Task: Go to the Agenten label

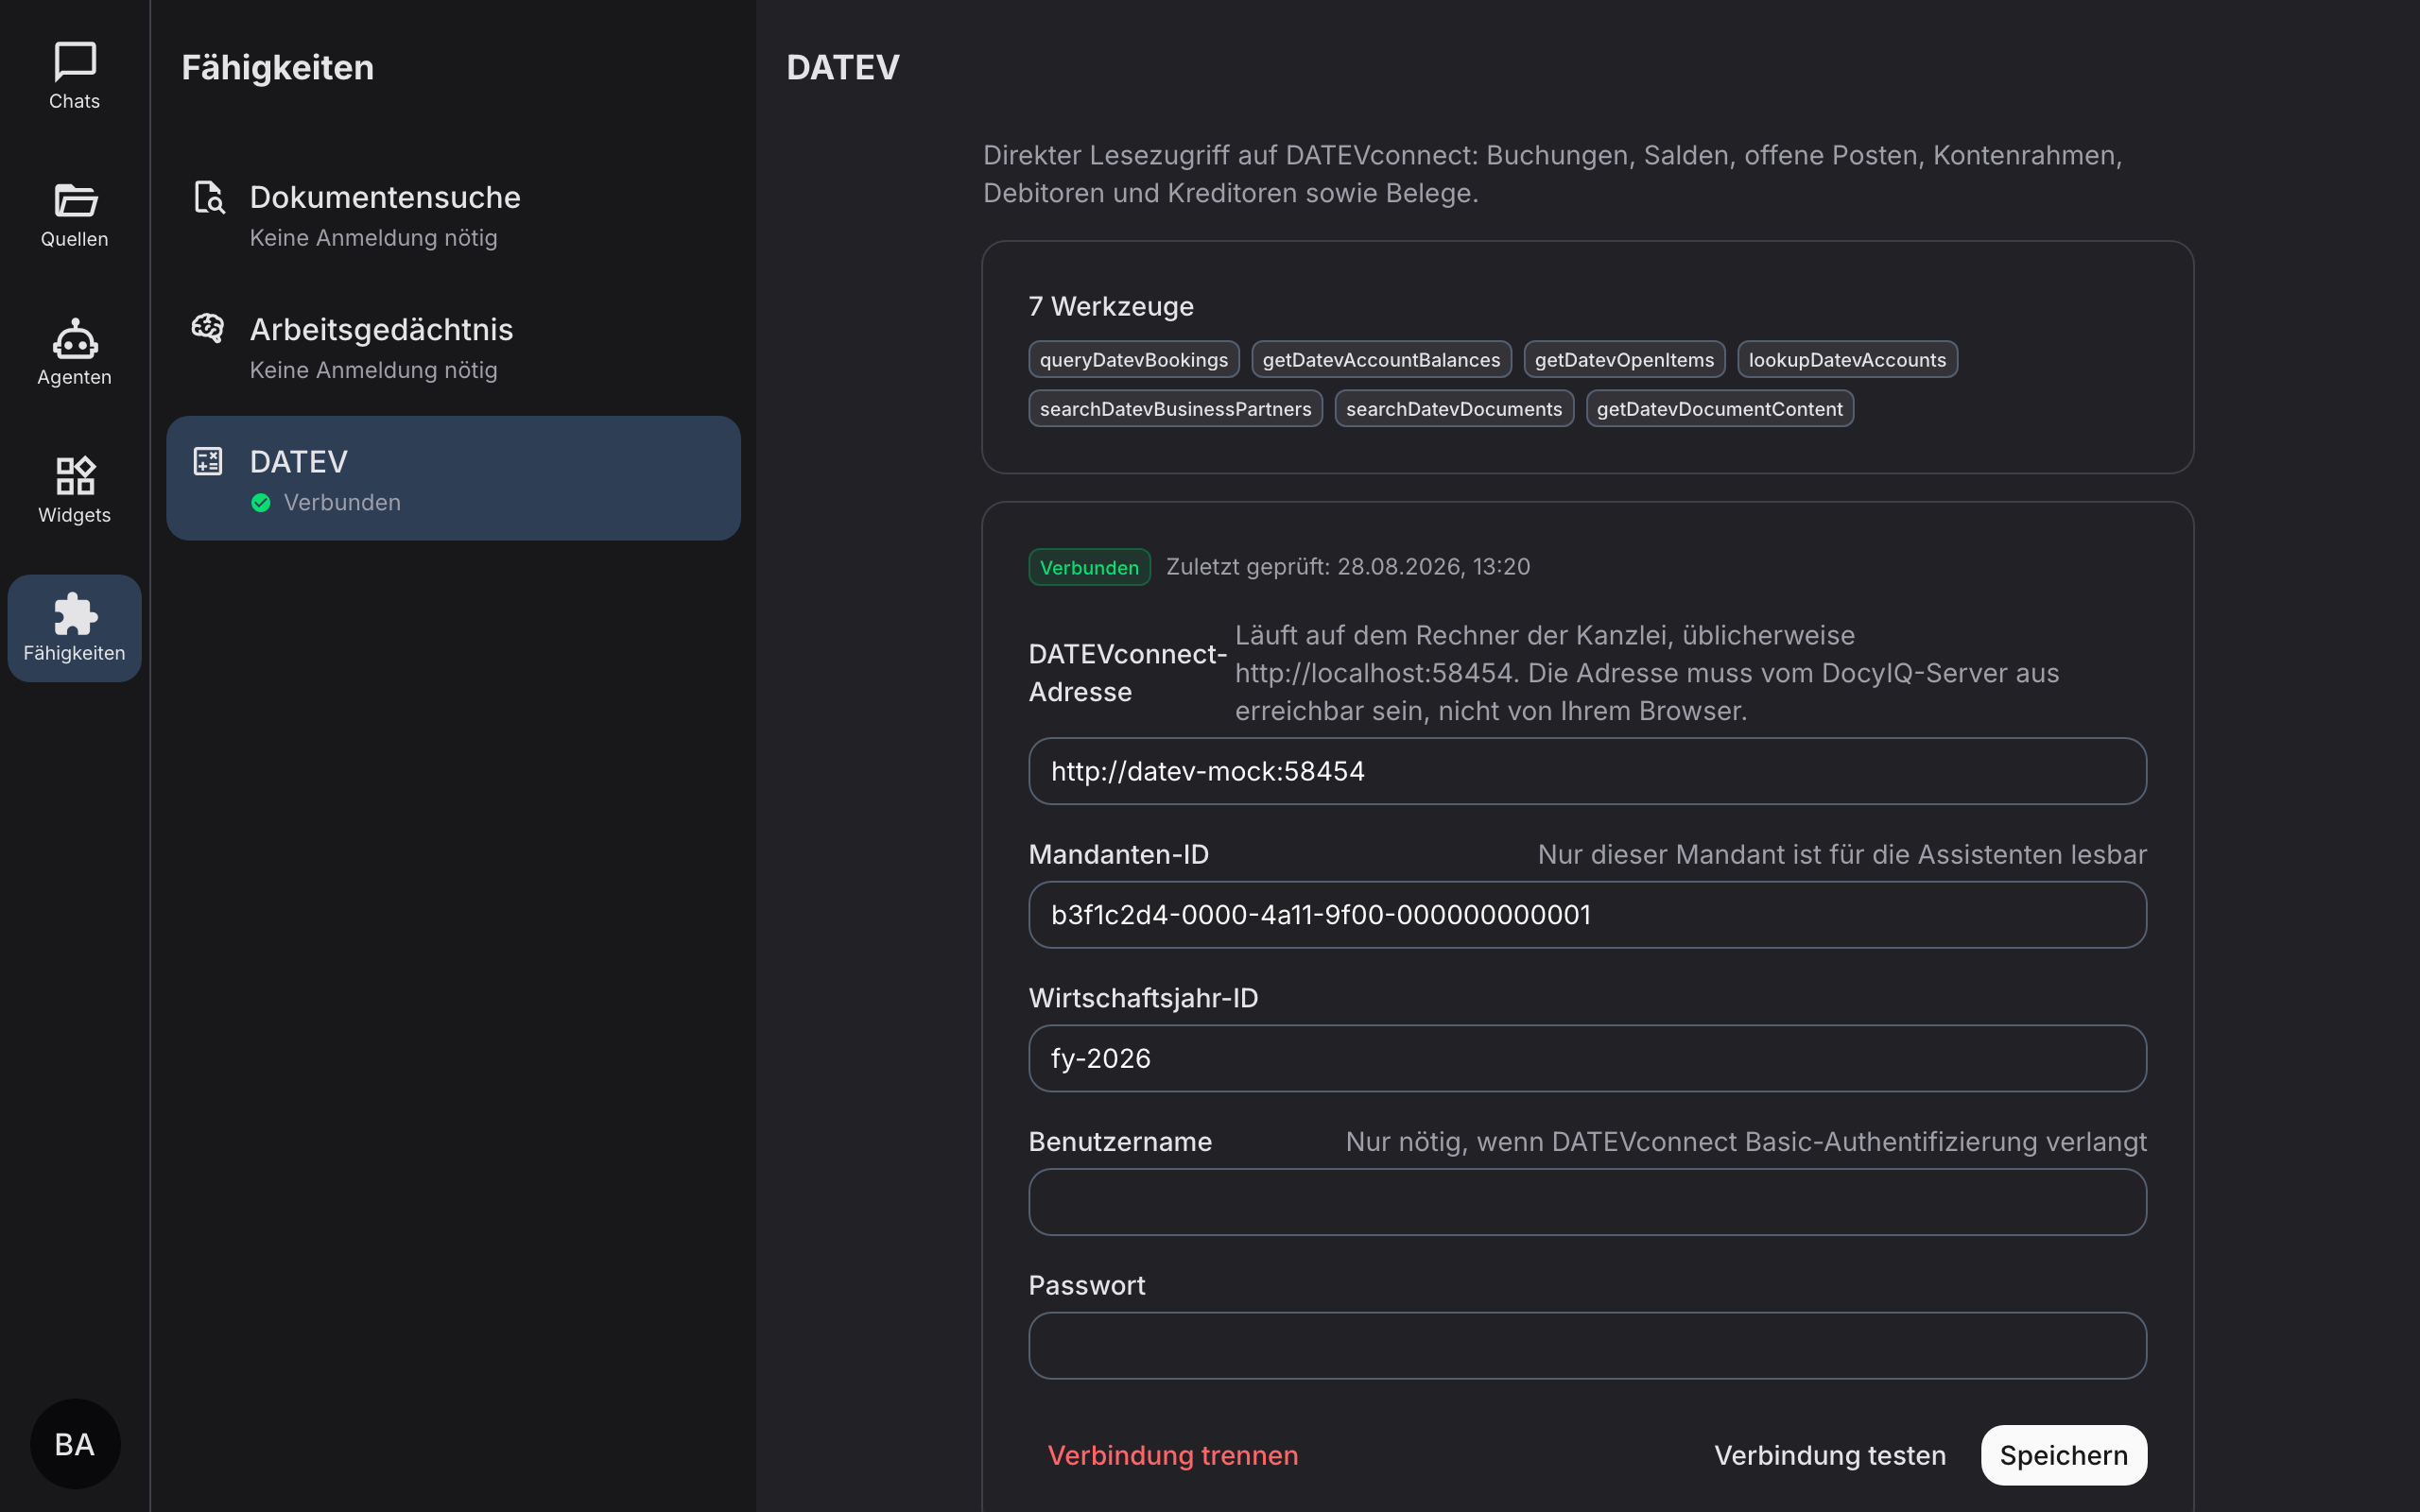Action: 75,377
